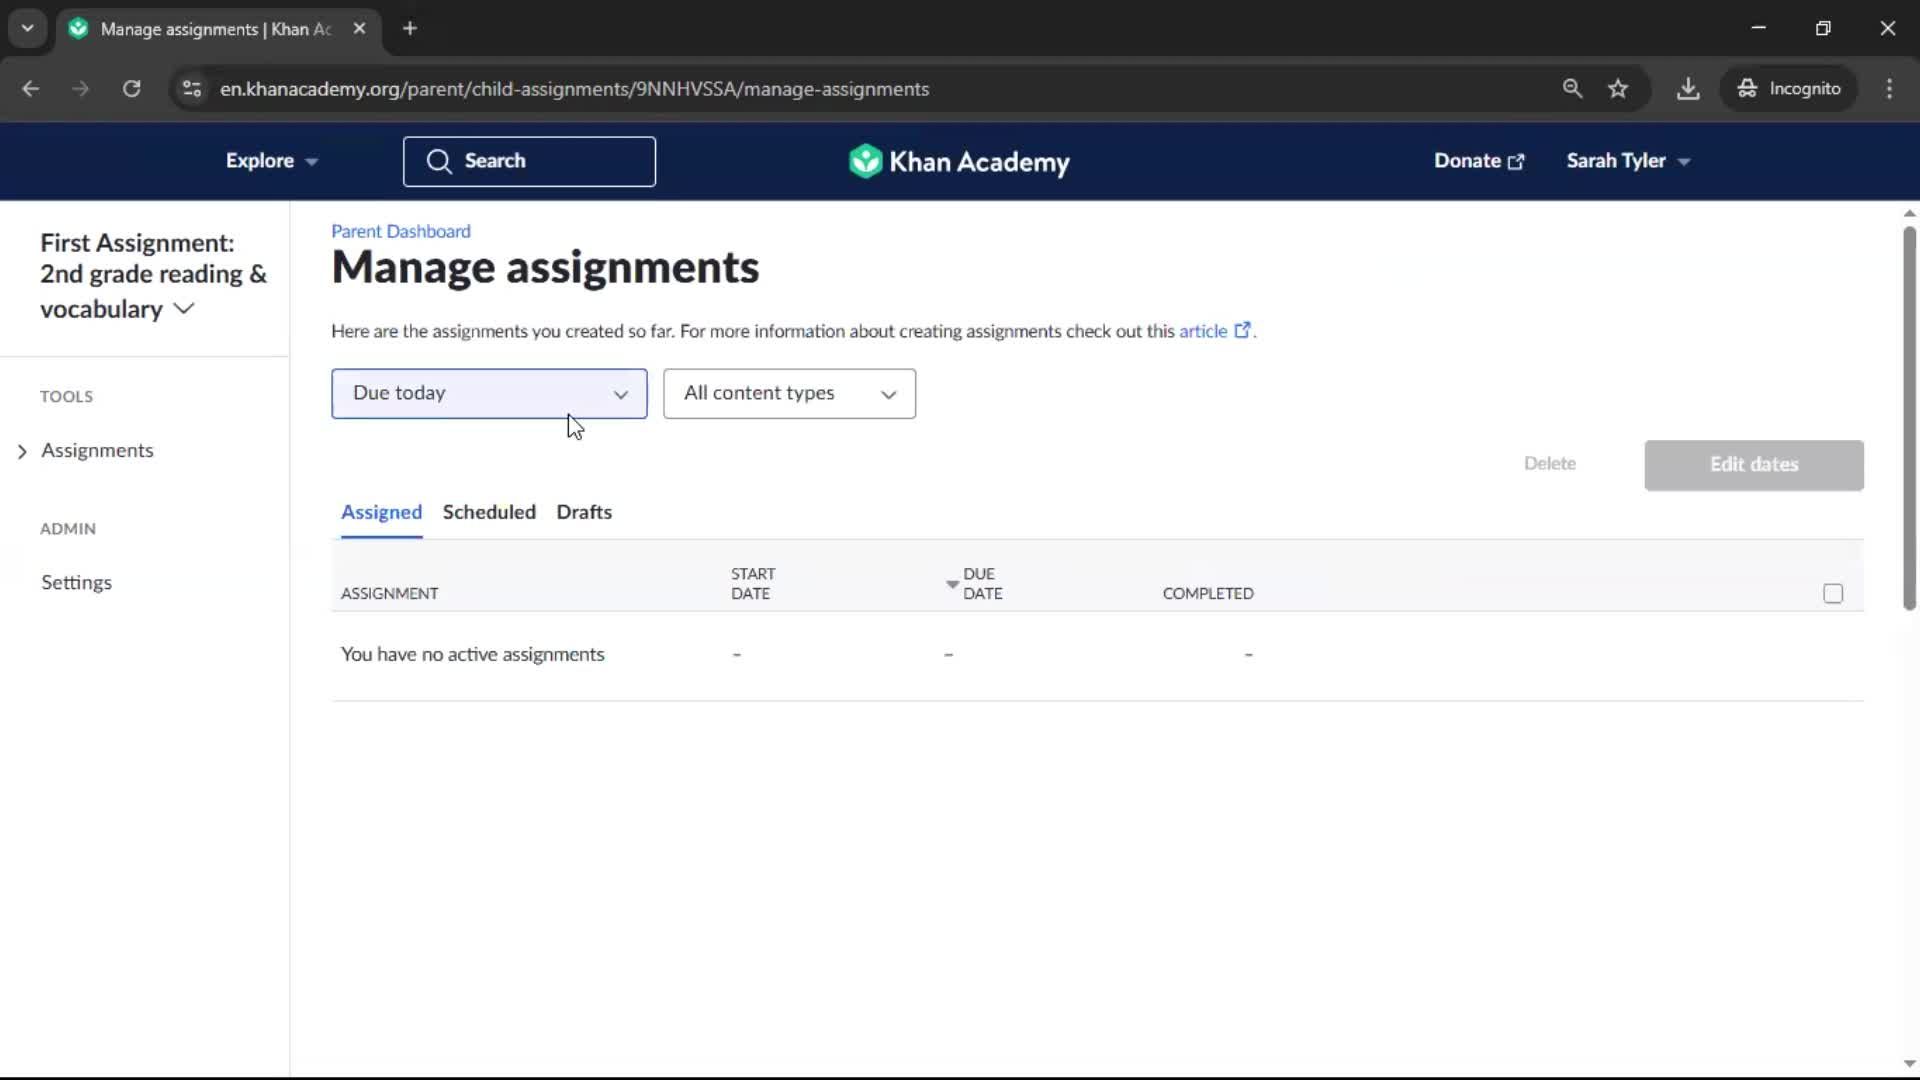Close the Manage assignments tab
This screenshot has width=1920, height=1080.
coord(359,28)
